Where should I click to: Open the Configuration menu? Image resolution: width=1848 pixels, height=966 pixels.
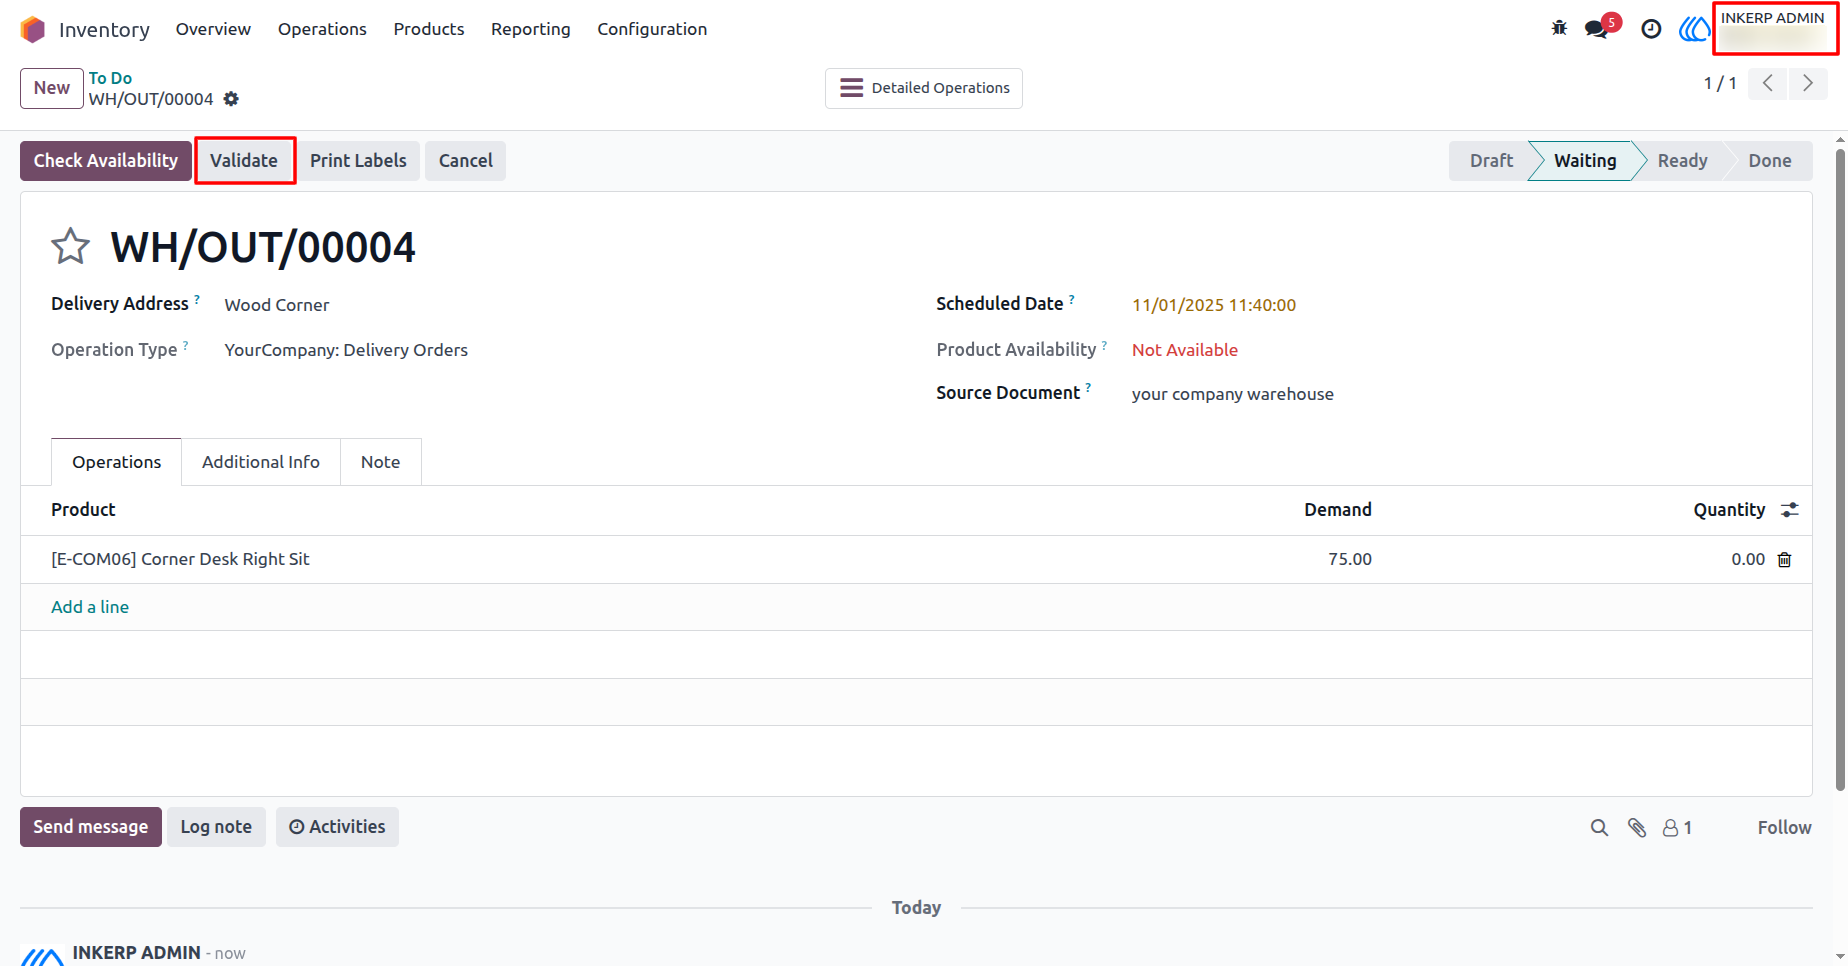[652, 29]
